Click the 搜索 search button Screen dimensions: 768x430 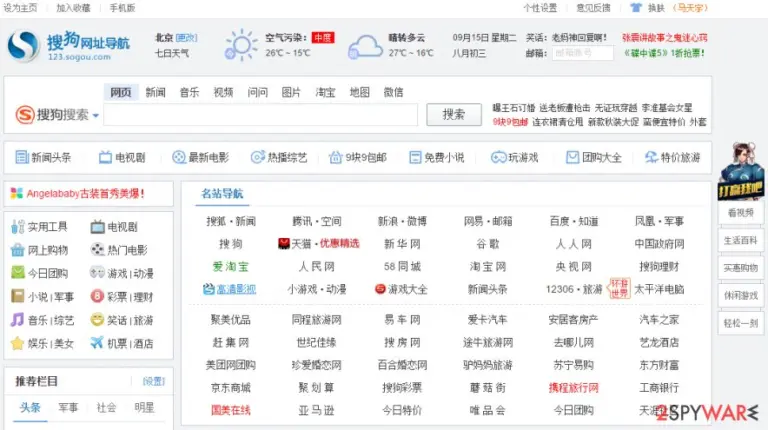click(454, 115)
